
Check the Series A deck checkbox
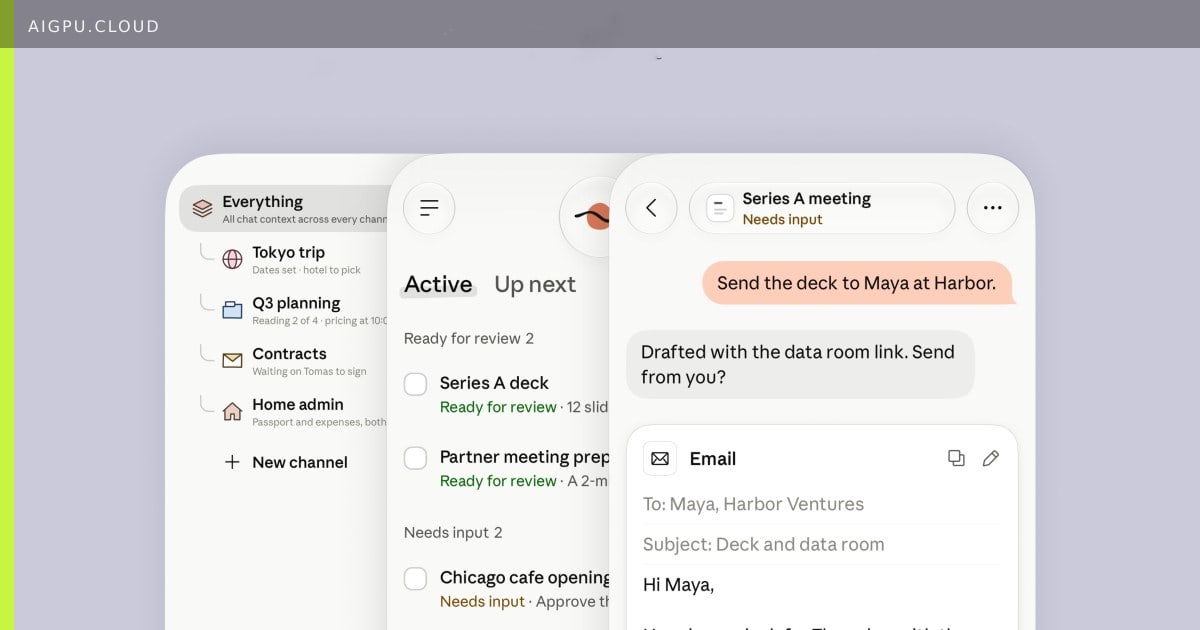[416, 383]
